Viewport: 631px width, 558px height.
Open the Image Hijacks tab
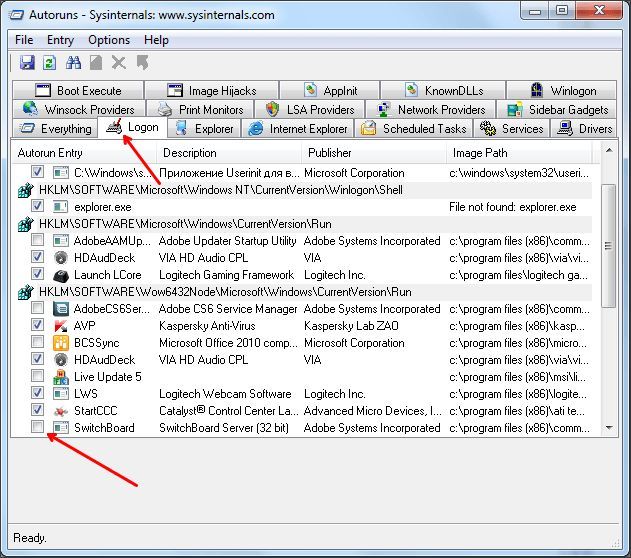tap(211, 91)
